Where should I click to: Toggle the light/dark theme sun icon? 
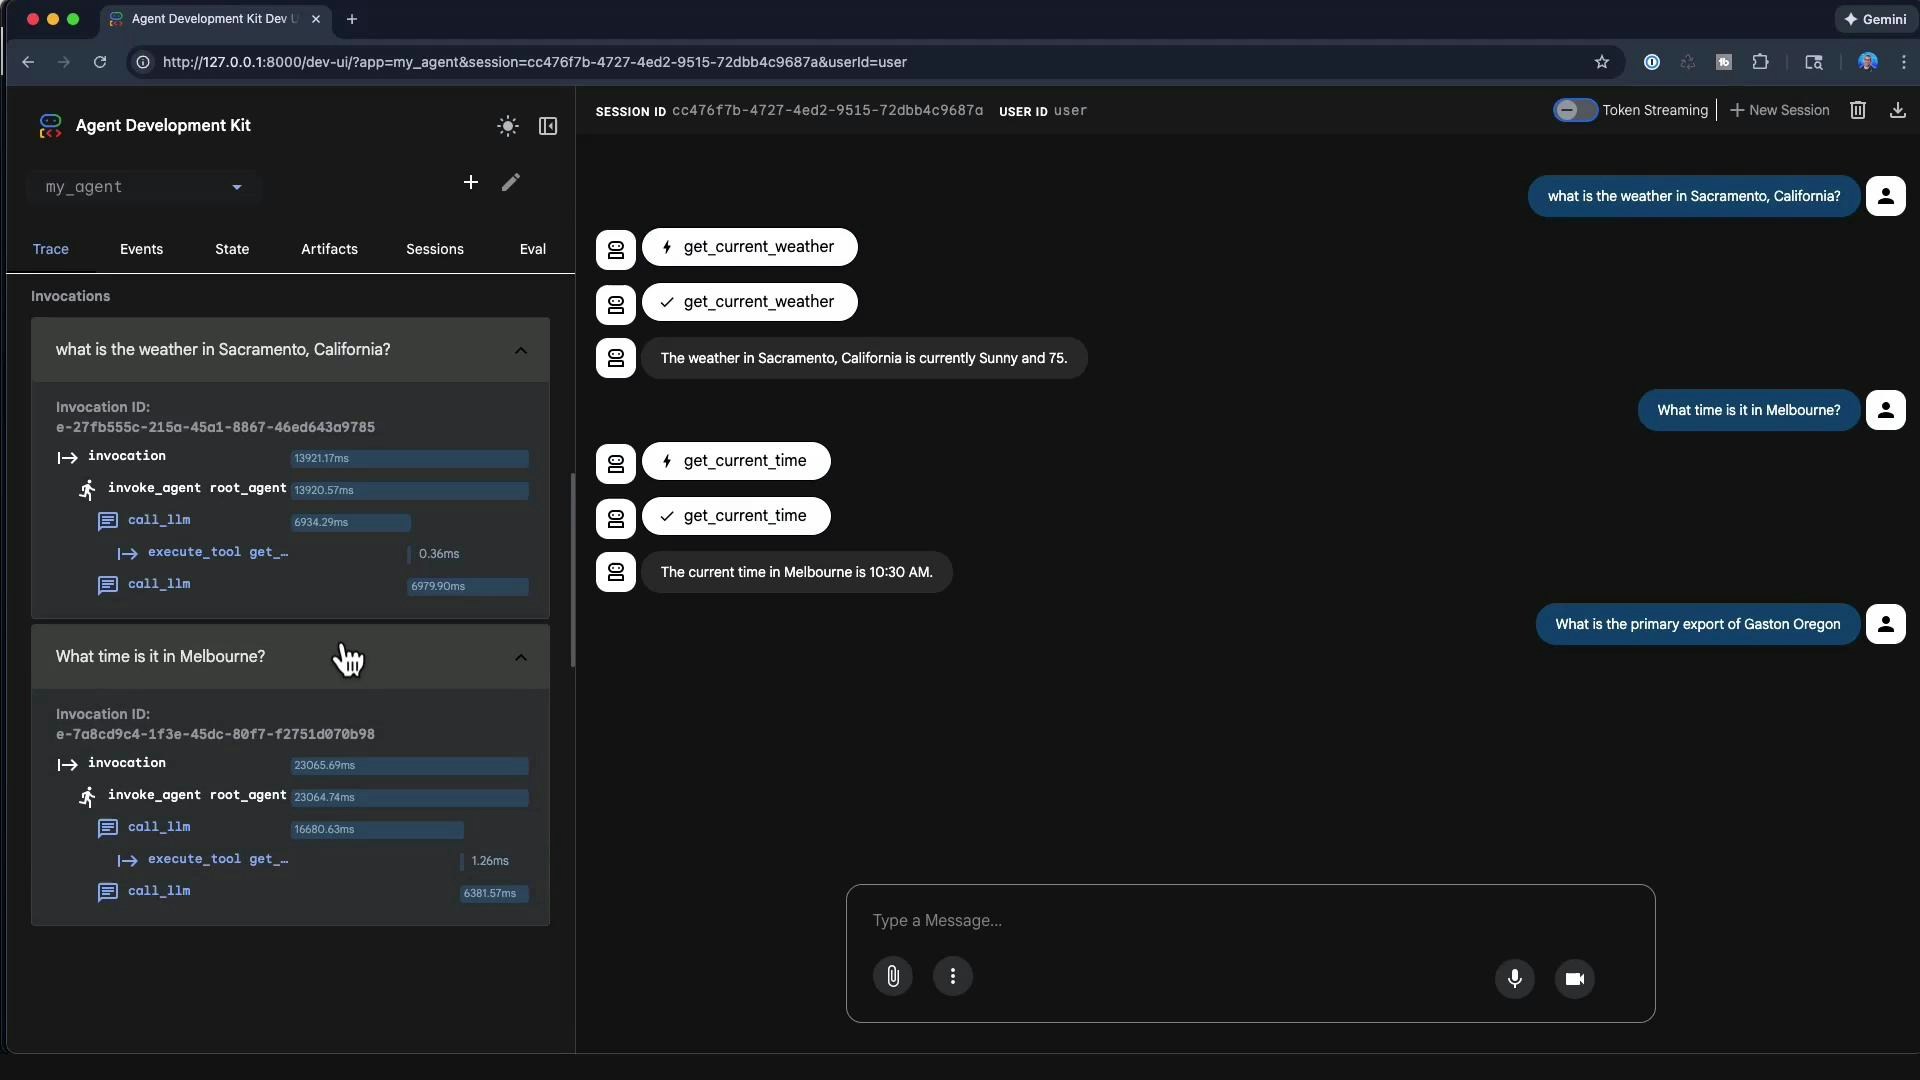tap(508, 126)
